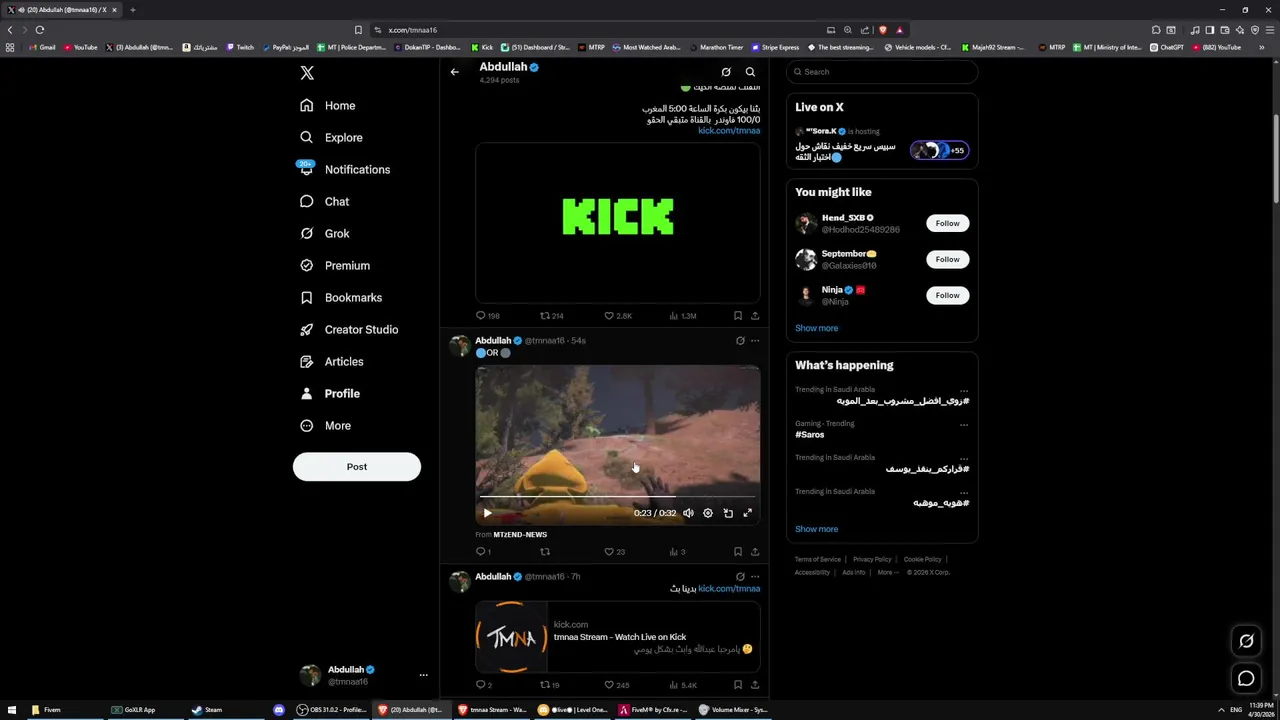Open the #Saros trending topic
This screenshot has width=1280, height=720.
pyautogui.click(x=810, y=435)
